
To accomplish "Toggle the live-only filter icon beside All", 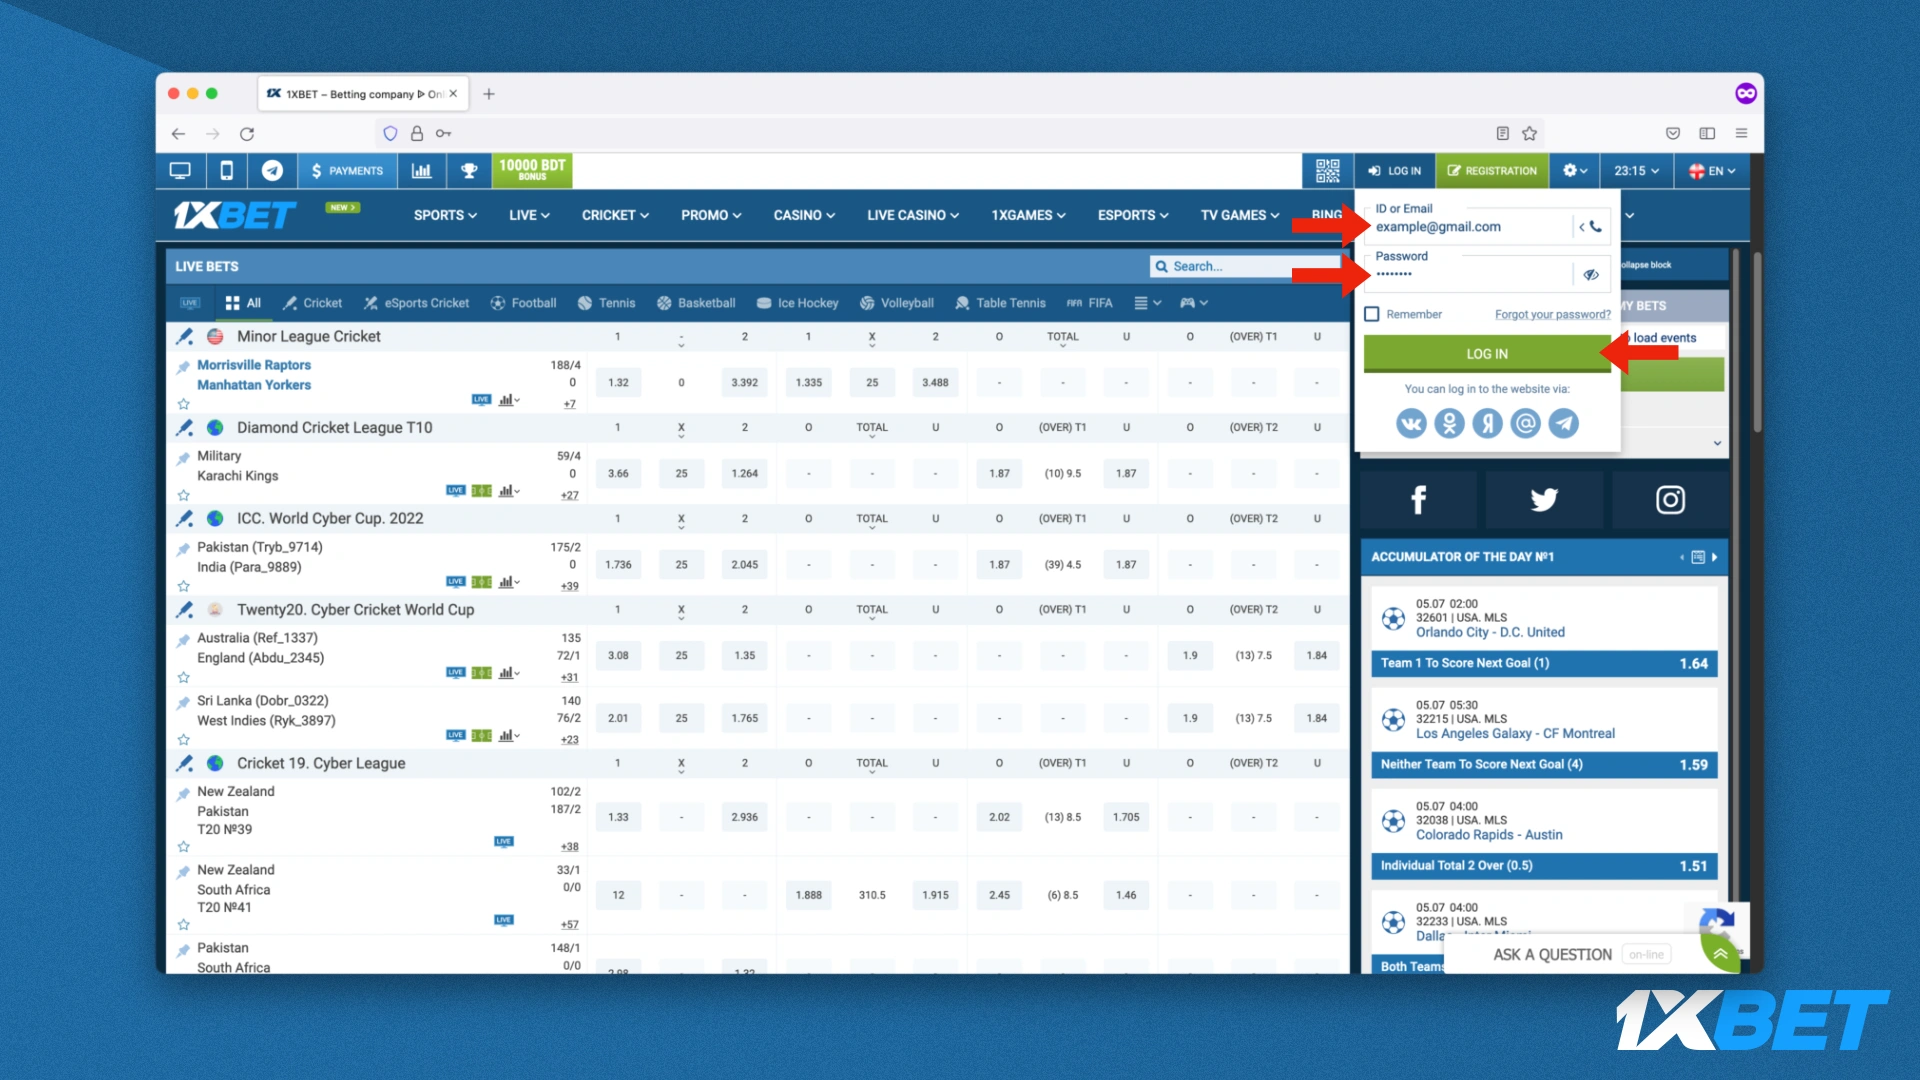I will (190, 303).
